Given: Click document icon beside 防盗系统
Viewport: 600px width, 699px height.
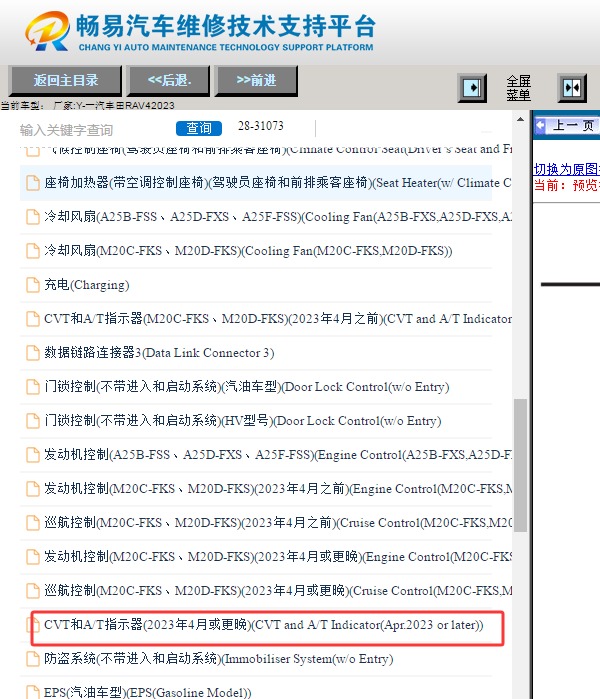Looking at the screenshot, I should click(x=33, y=658).
